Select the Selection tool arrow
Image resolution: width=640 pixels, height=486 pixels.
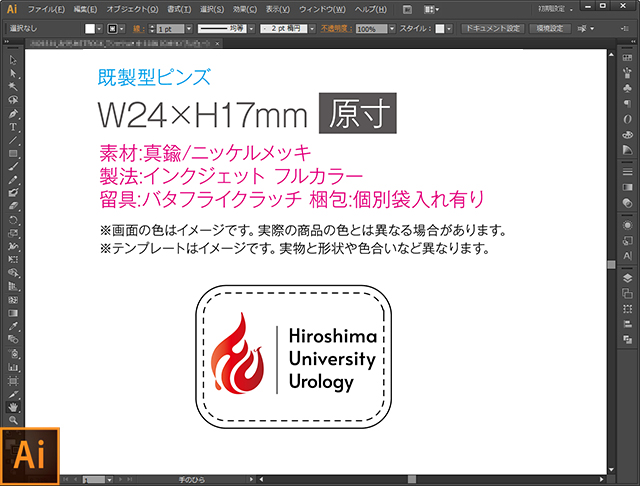coord(13,60)
